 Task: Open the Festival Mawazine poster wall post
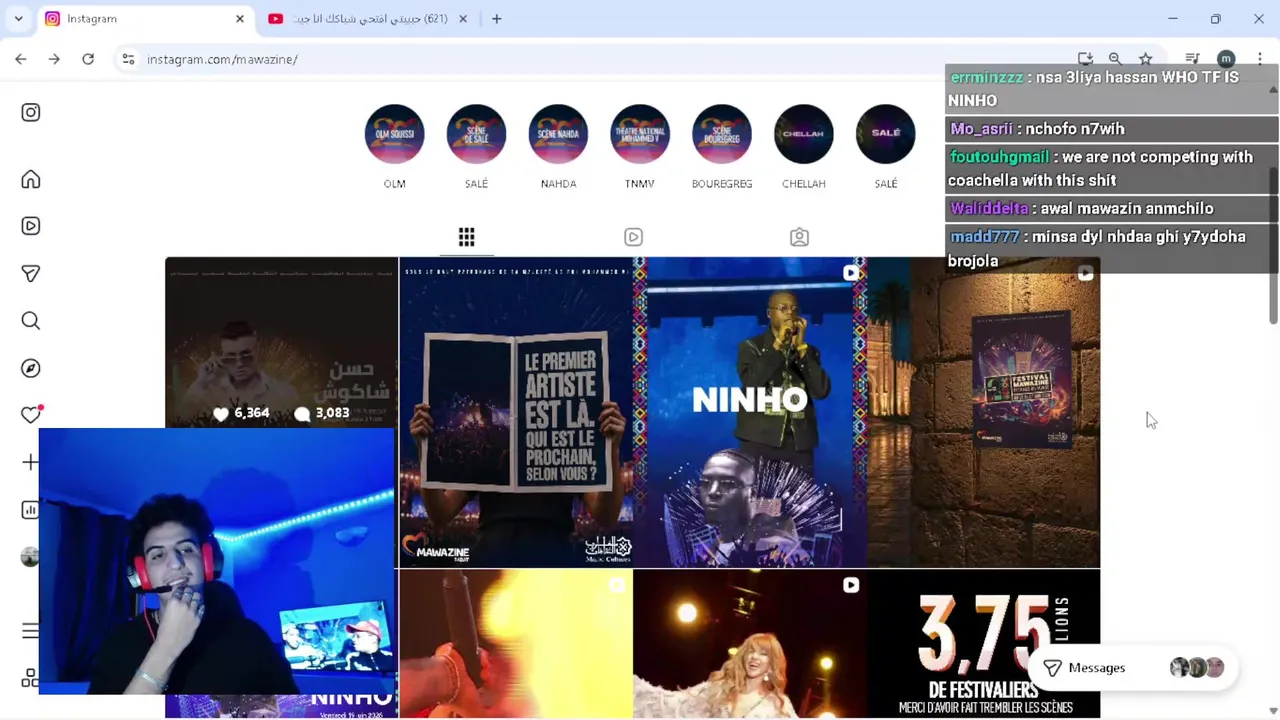coord(984,412)
